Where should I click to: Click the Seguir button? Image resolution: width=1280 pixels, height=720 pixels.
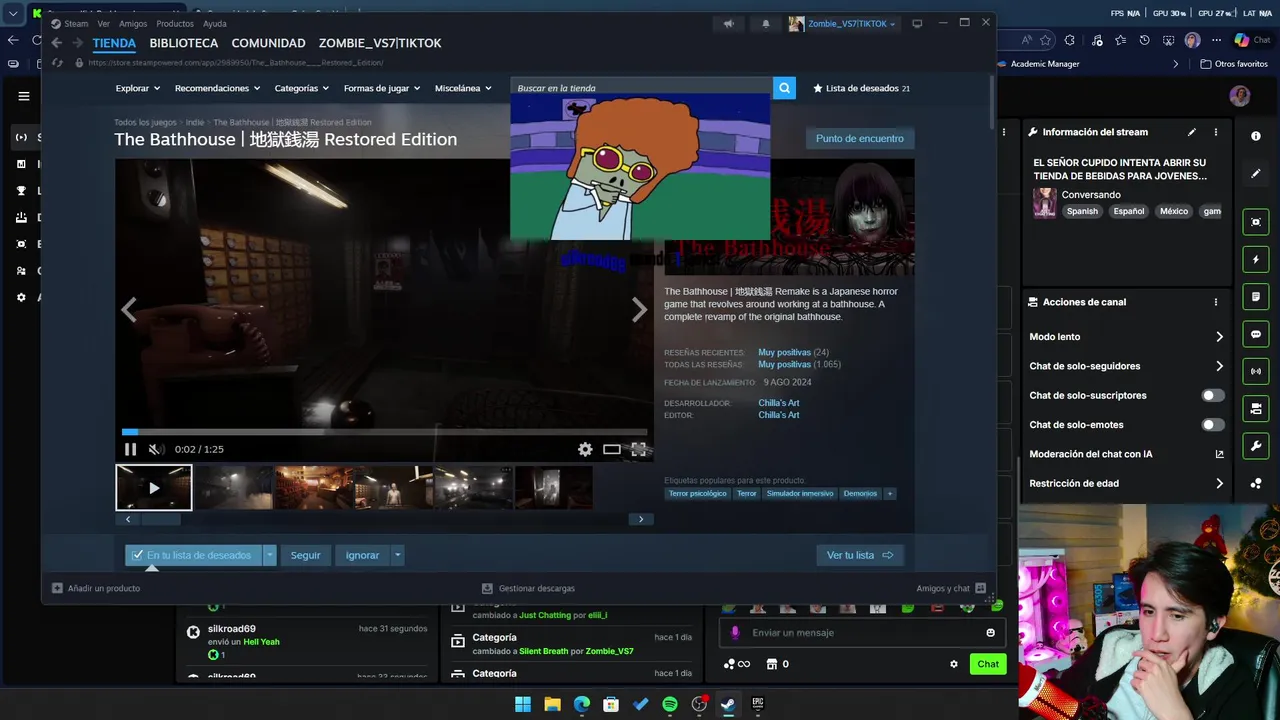pyautogui.click(x=305, y=555)
